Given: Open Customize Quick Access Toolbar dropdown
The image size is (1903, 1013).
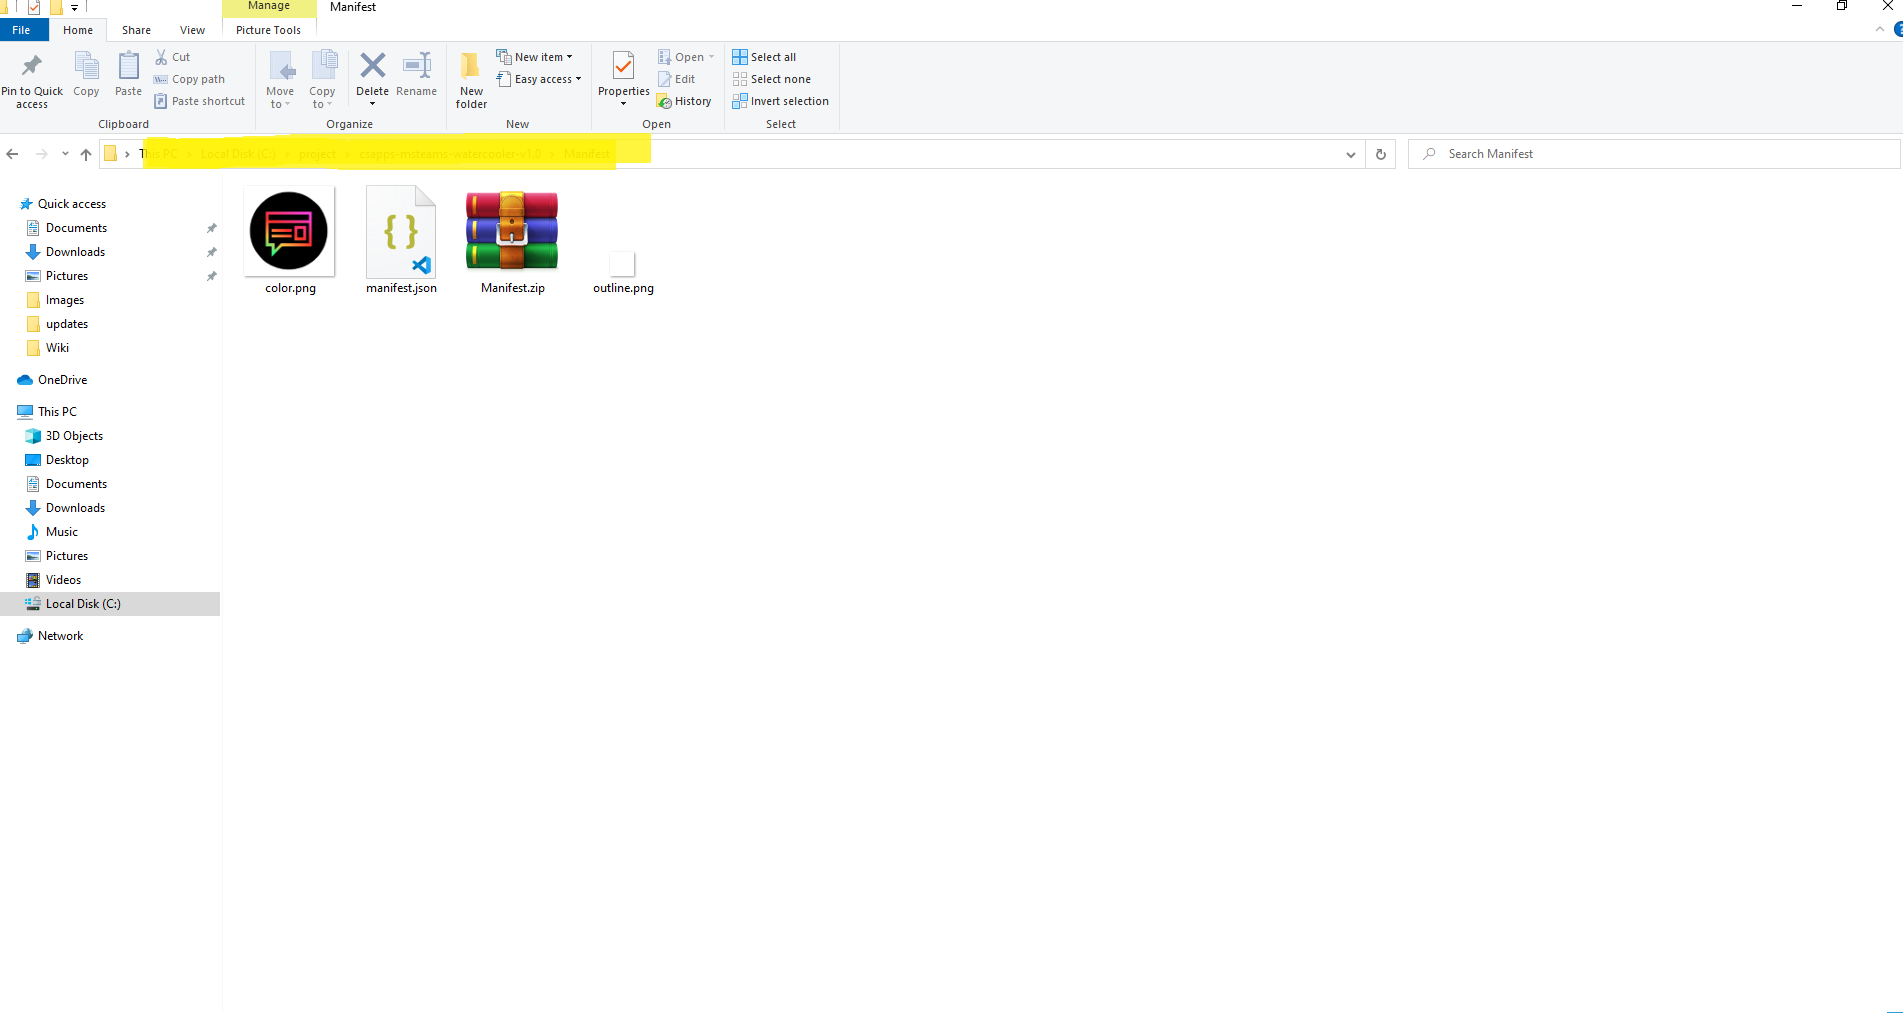Looking at the screenshot, I should point(74,8).
